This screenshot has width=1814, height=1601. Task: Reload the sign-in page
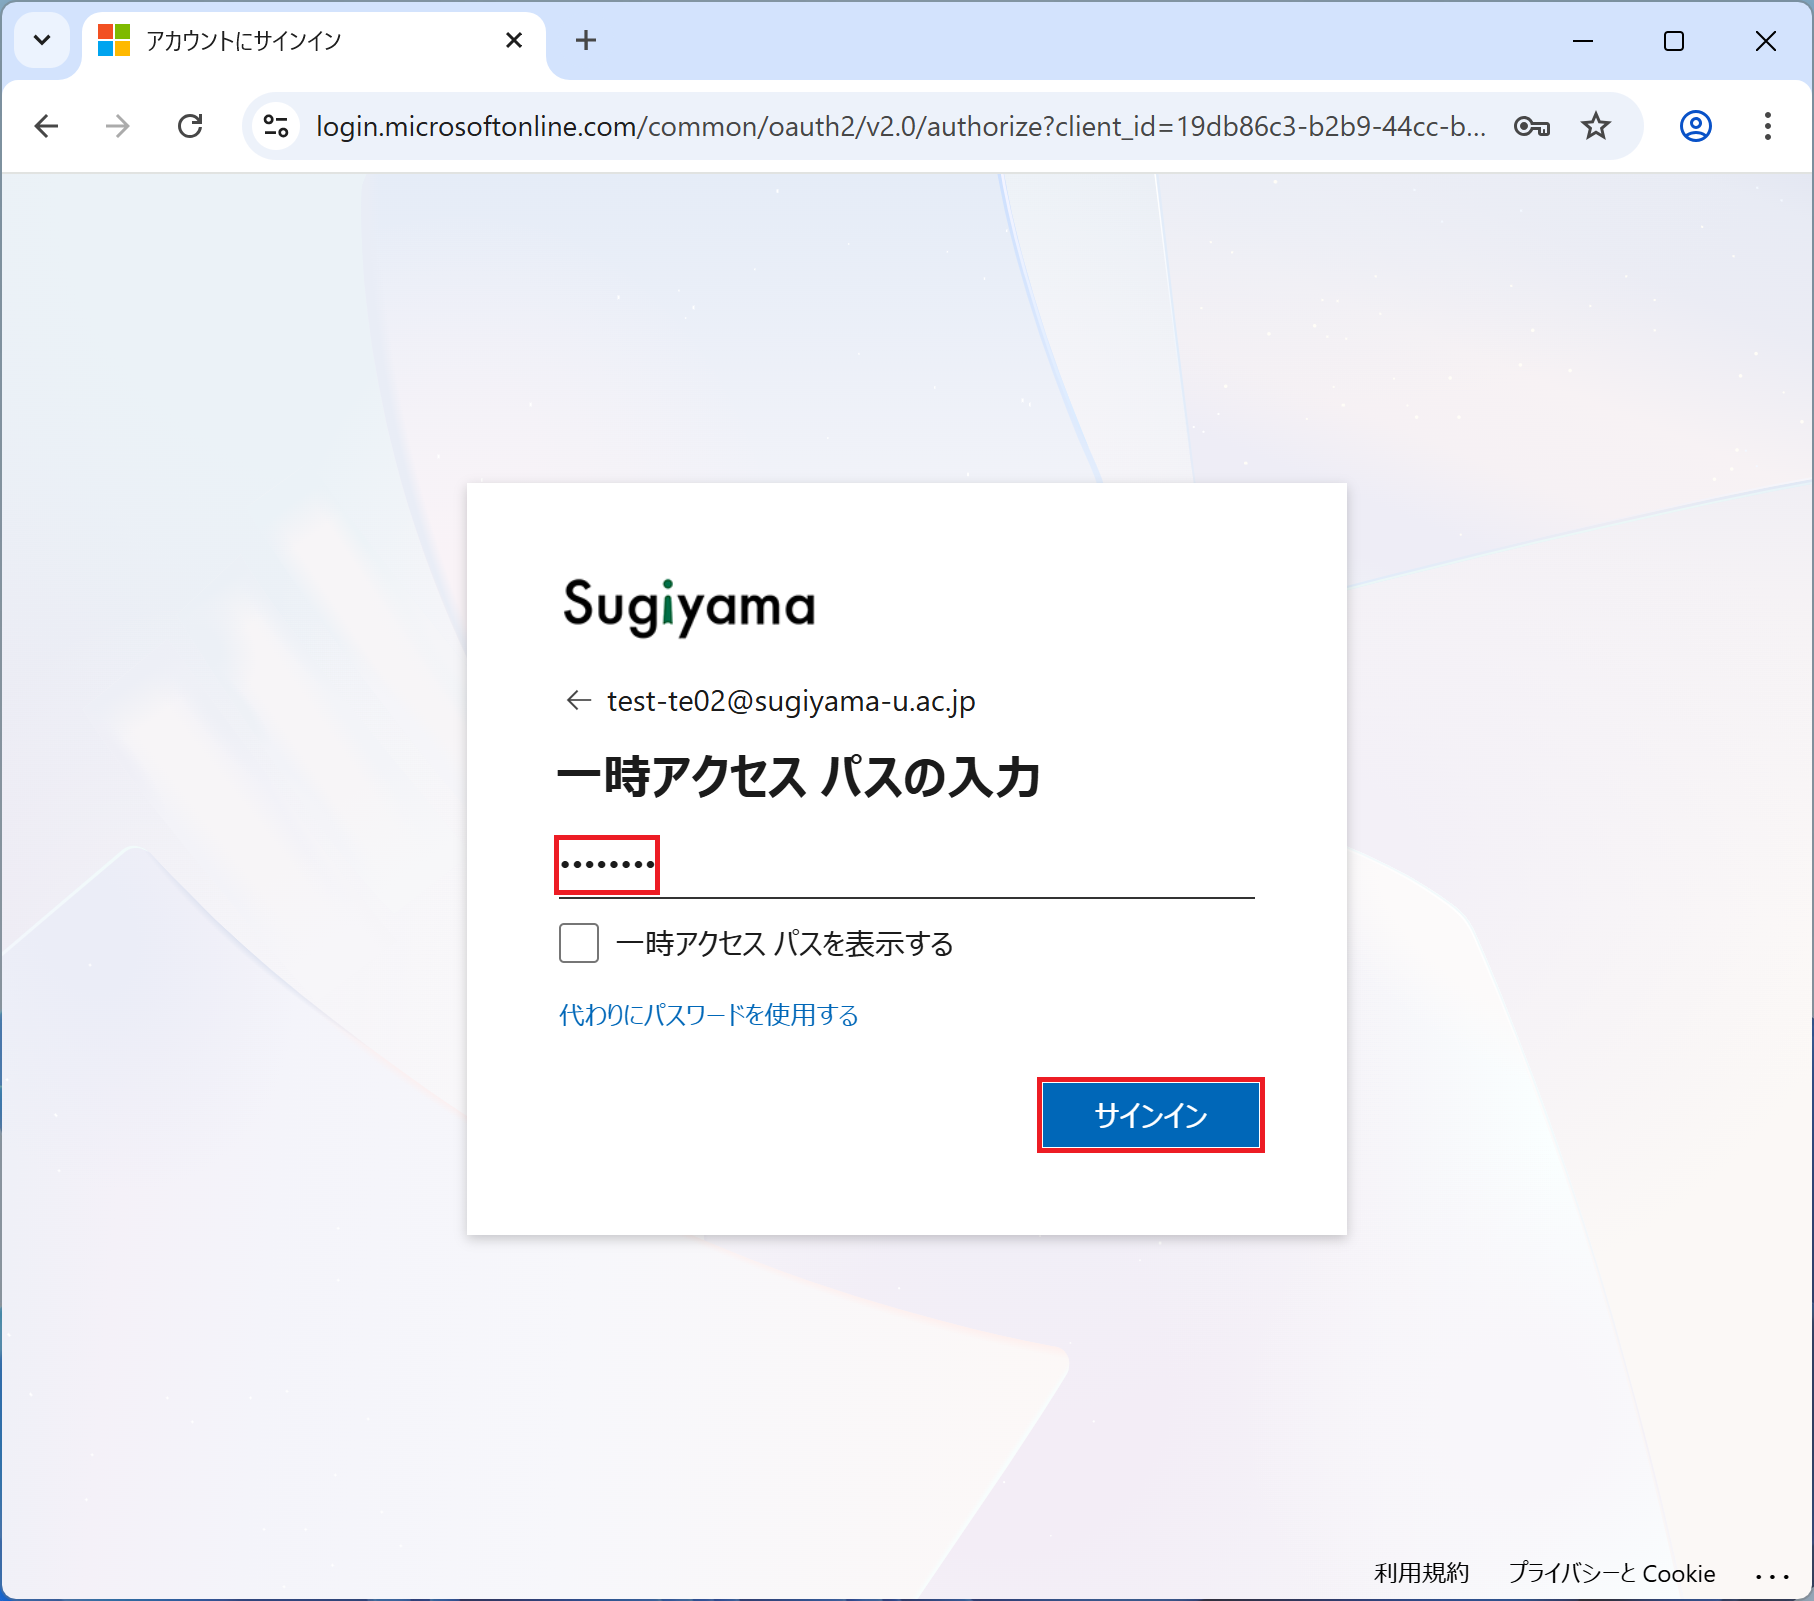[x=190, y=126]
